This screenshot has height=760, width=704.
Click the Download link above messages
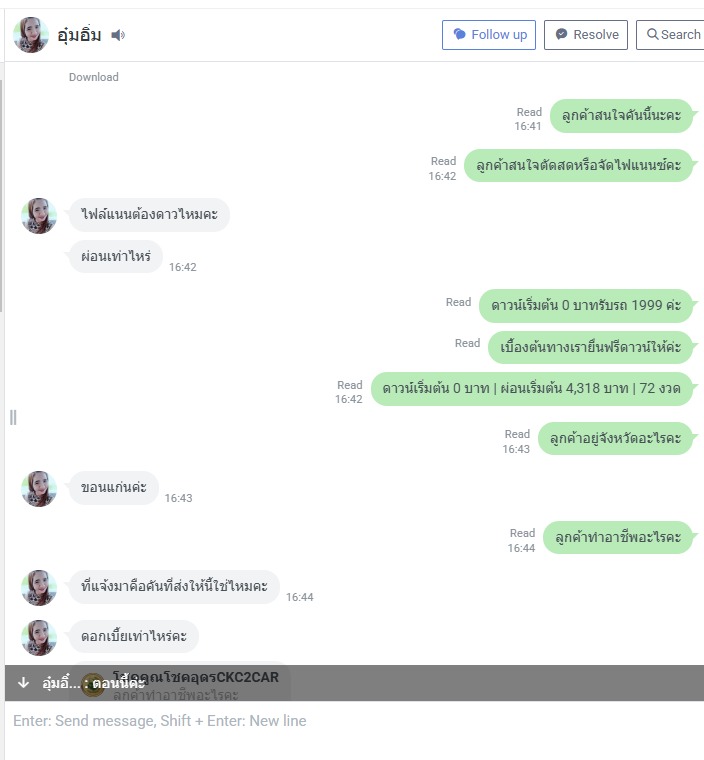[x=94, y=77]
